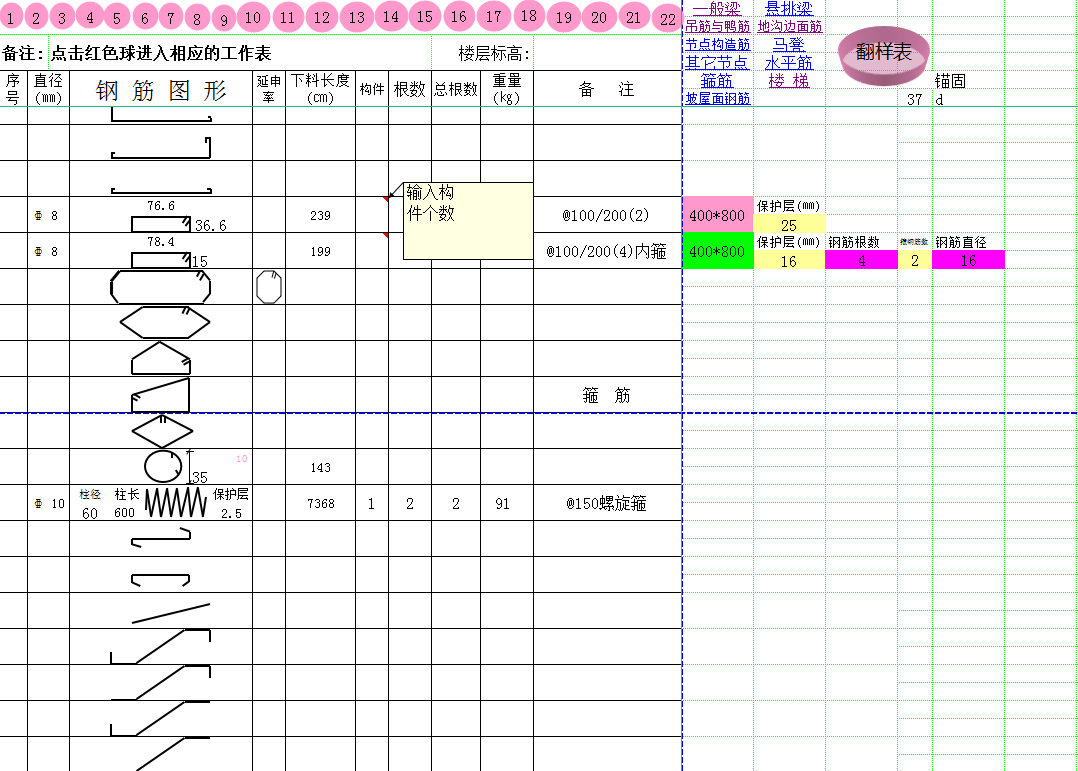Click pink ball number 8

click(197, 17)
